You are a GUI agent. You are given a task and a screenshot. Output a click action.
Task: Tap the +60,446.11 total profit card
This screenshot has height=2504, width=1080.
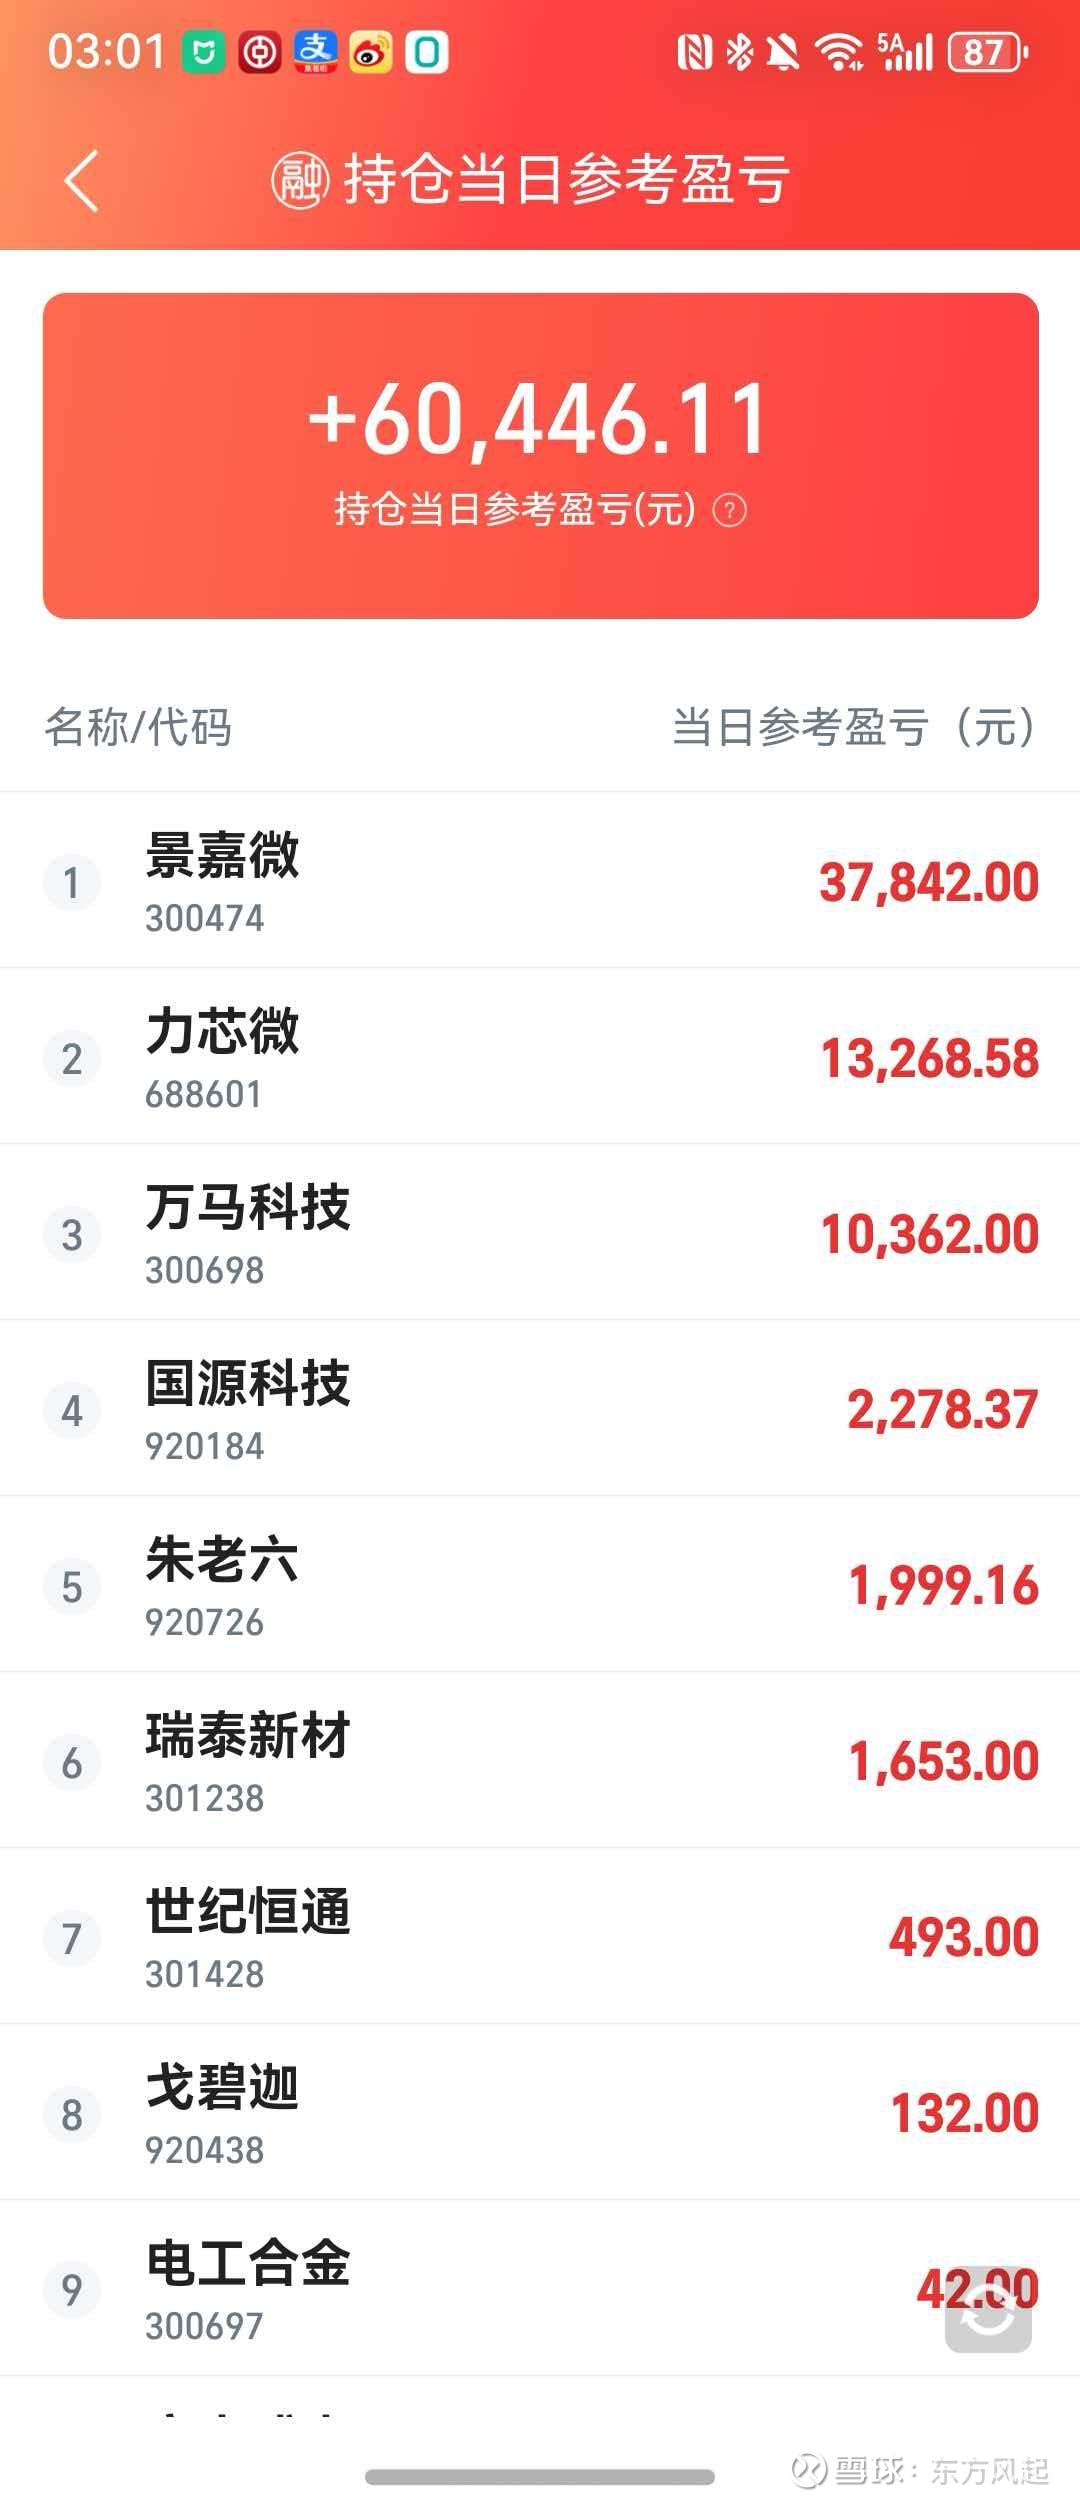pyautogui.click(x=540, y=455)
